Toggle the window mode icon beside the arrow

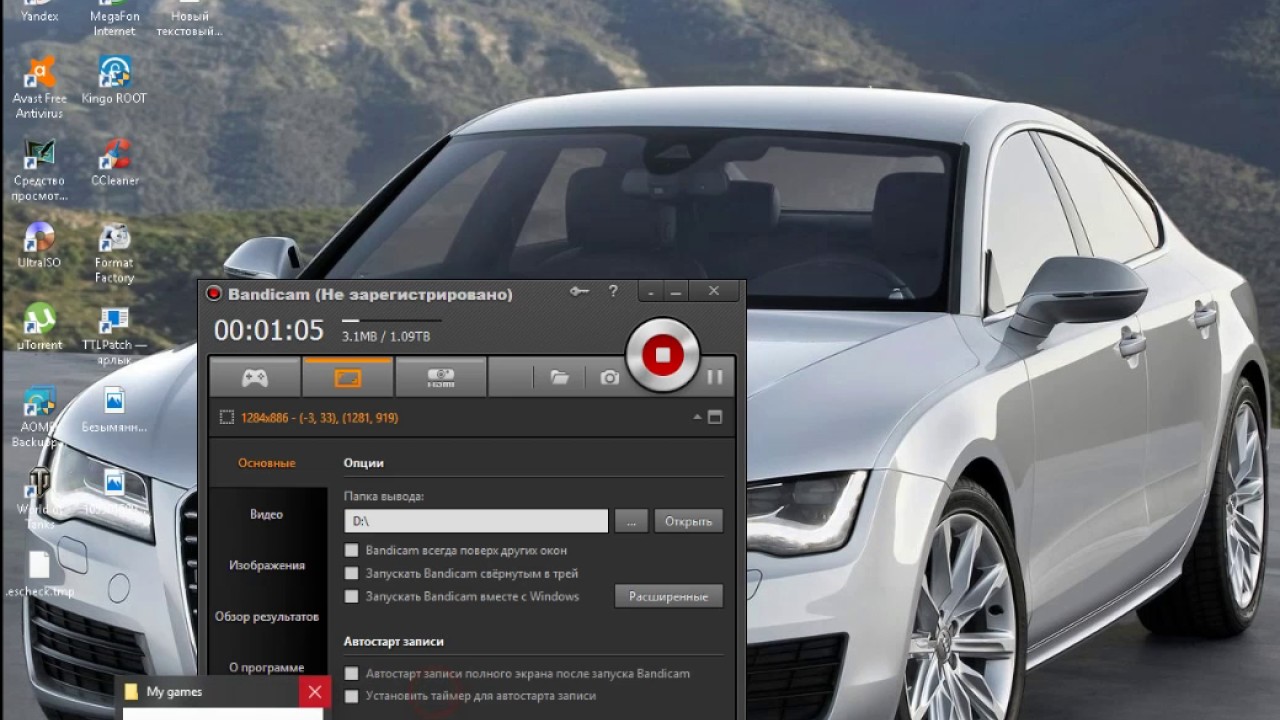pyautogui.click(x=715, y=417)
